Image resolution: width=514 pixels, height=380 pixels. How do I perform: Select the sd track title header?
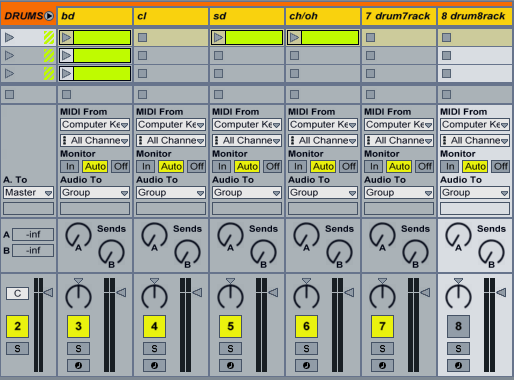(x=247, y=16)
